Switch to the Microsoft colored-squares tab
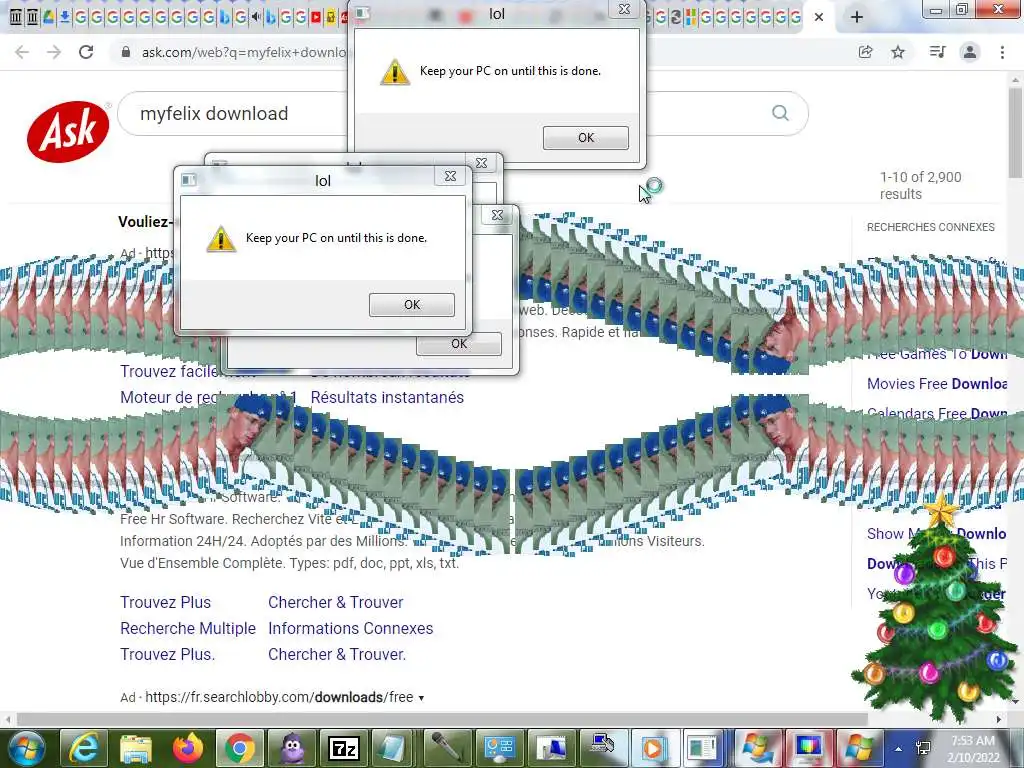Image resolution: width=1024 pixels, height=768 pixels. (690, 18)
